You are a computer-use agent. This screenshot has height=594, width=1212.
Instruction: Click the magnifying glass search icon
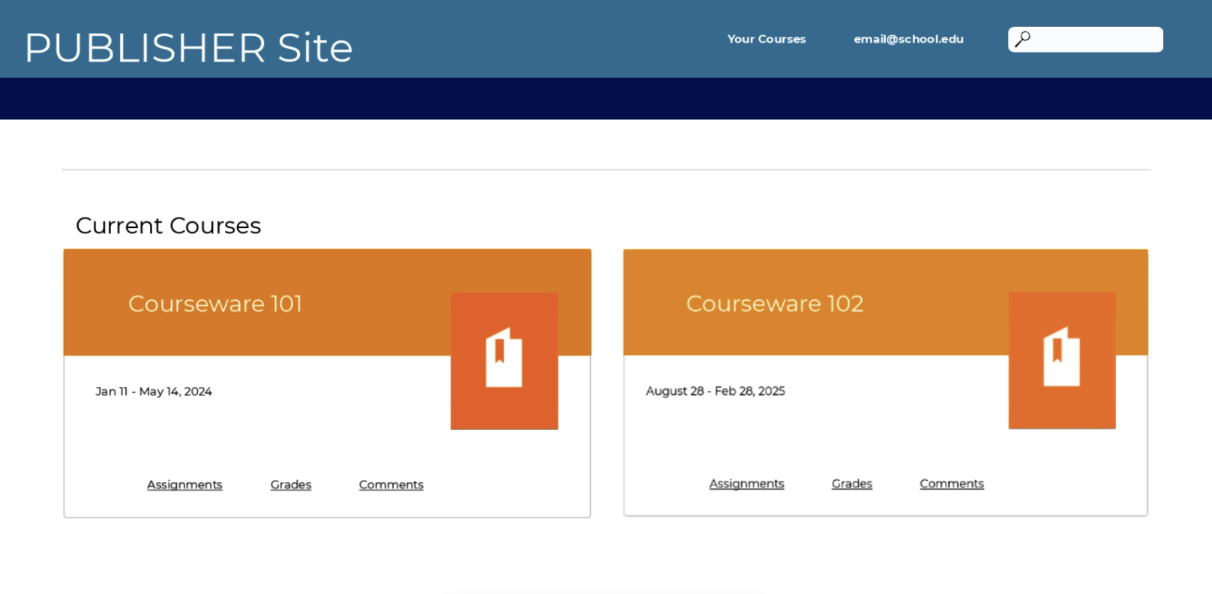pos(1023,38)
